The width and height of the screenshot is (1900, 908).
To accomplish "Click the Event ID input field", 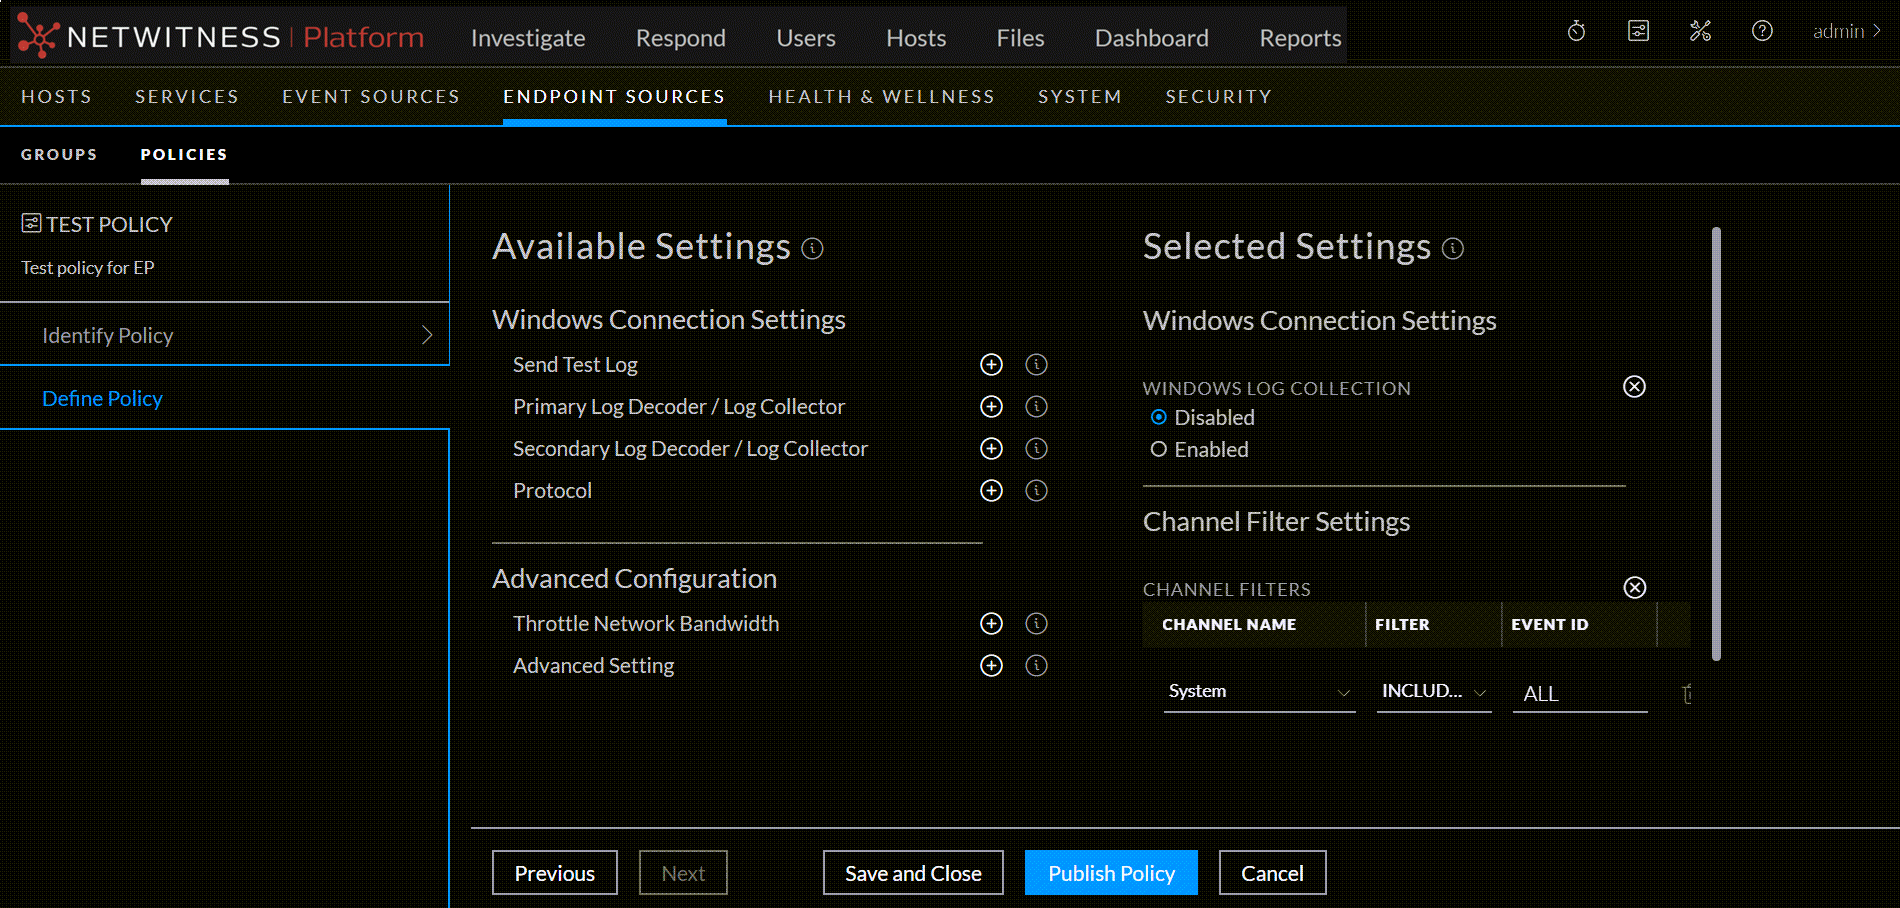I will 1579,694.
